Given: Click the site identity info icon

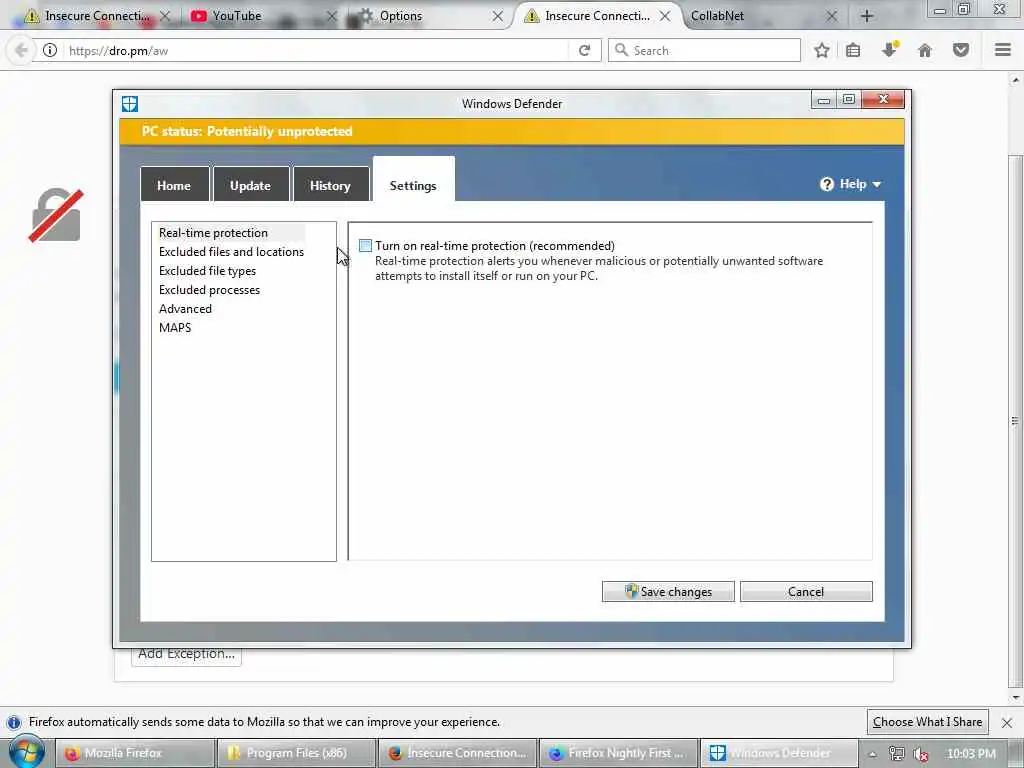Looking at the screenshot, I should (x=50, y=50).
